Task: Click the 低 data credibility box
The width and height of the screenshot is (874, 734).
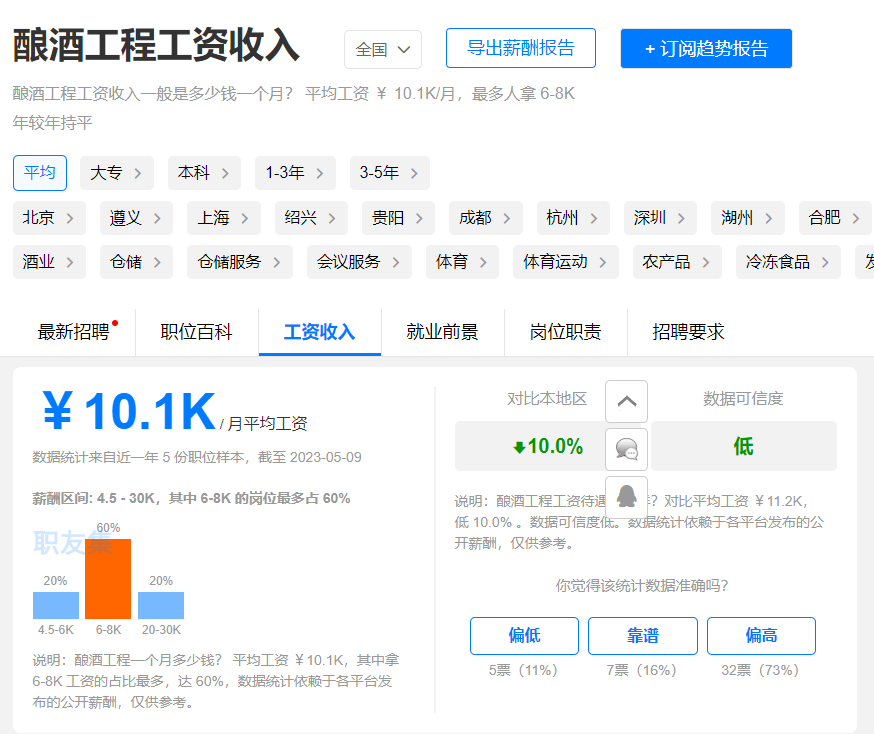Action: point(744,446)
